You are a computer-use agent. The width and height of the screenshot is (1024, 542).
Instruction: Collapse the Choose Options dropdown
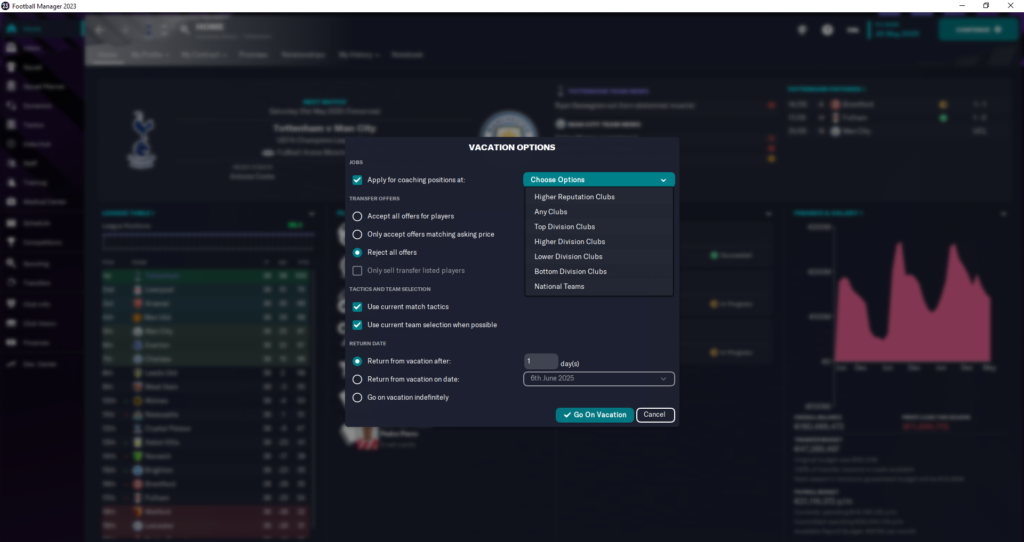tap(598, 180)
